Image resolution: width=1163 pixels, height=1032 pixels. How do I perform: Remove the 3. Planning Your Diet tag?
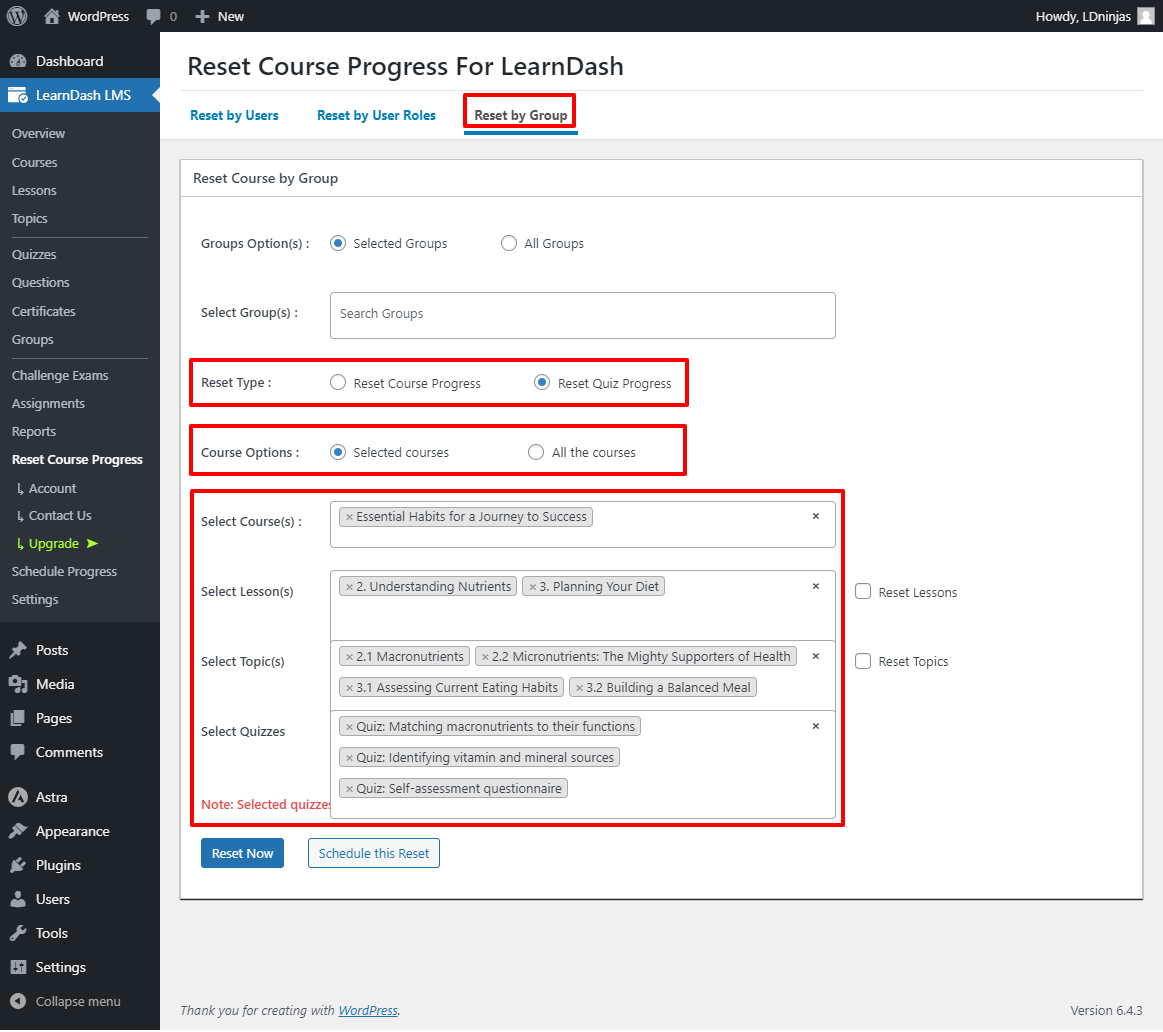tap(533, 588)
